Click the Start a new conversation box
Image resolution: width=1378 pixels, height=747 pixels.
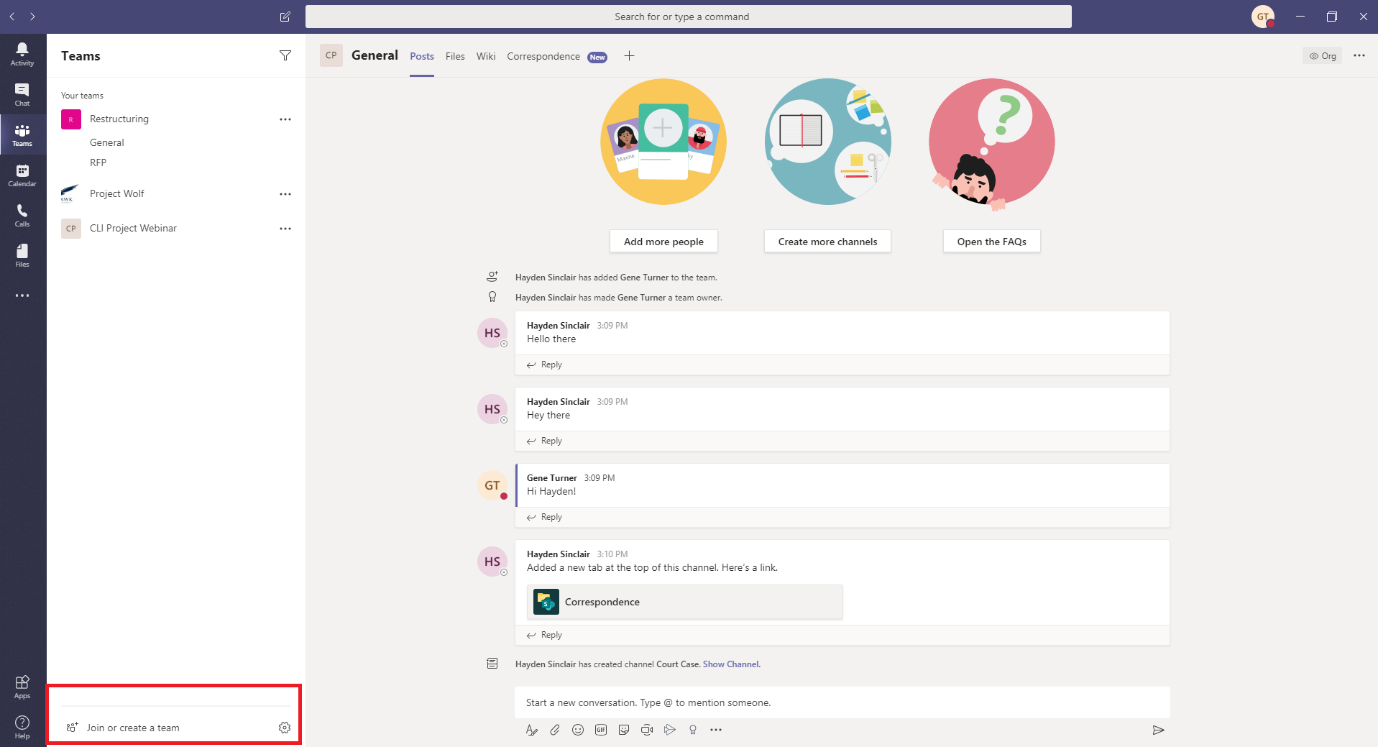coord(842,703)
